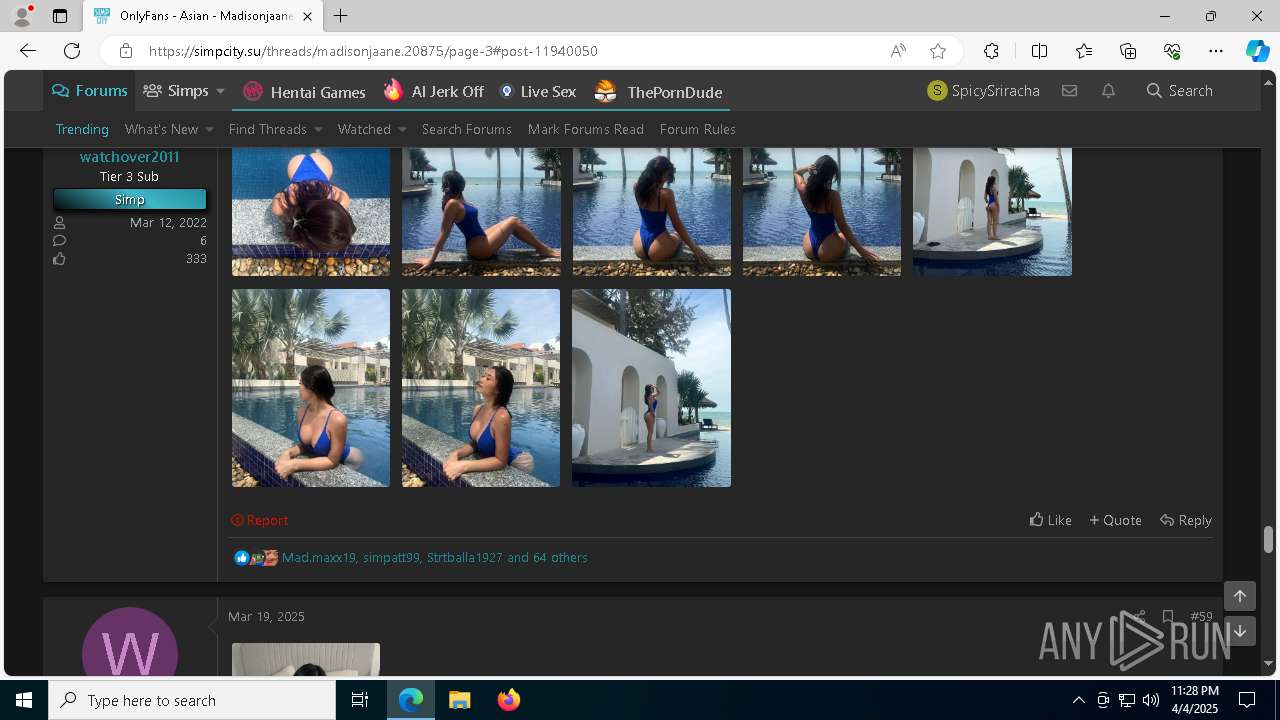Open the AI Jerk Off link
The width and height of the screenshot is (1280, 720).
434,92
